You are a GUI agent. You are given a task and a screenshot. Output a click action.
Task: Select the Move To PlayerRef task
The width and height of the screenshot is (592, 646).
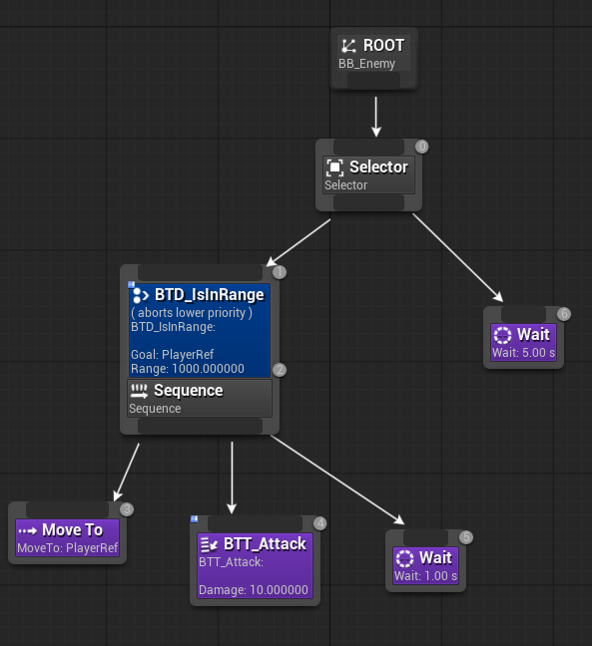(68, 538)
